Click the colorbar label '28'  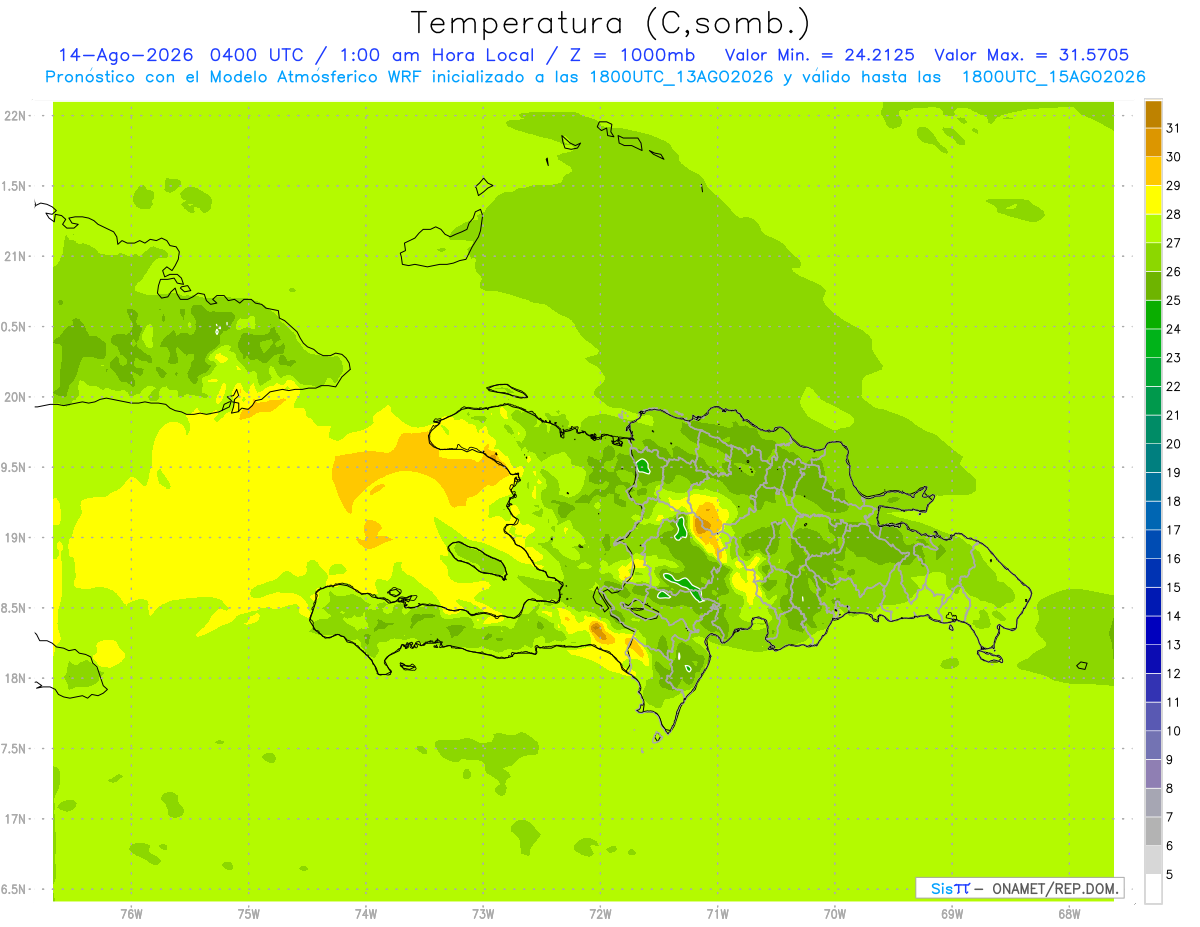coord(1174,214)
